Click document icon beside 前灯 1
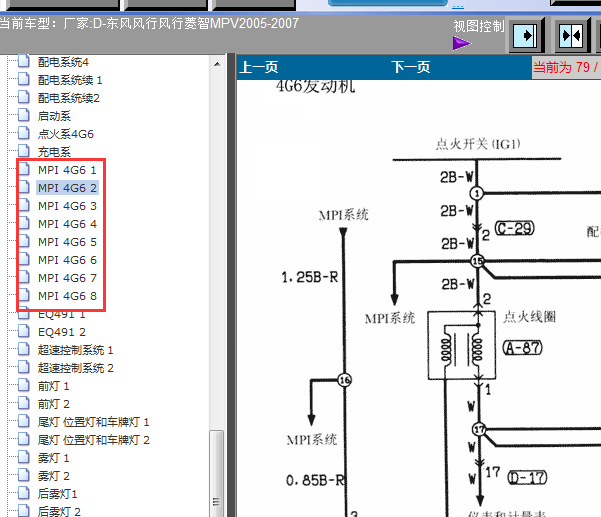 click(24, 386)
